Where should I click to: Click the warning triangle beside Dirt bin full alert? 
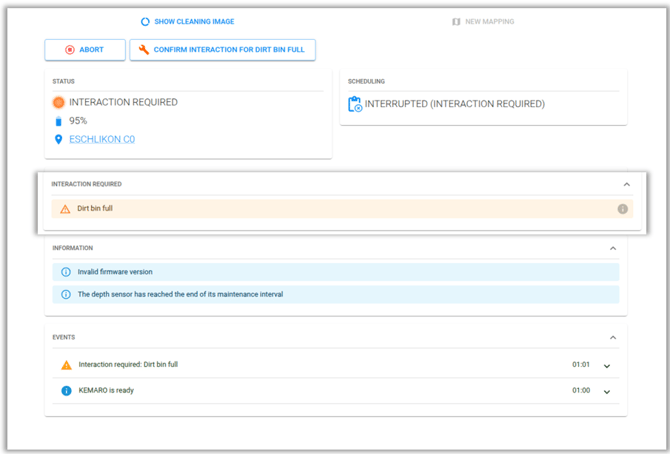(65, 209)
